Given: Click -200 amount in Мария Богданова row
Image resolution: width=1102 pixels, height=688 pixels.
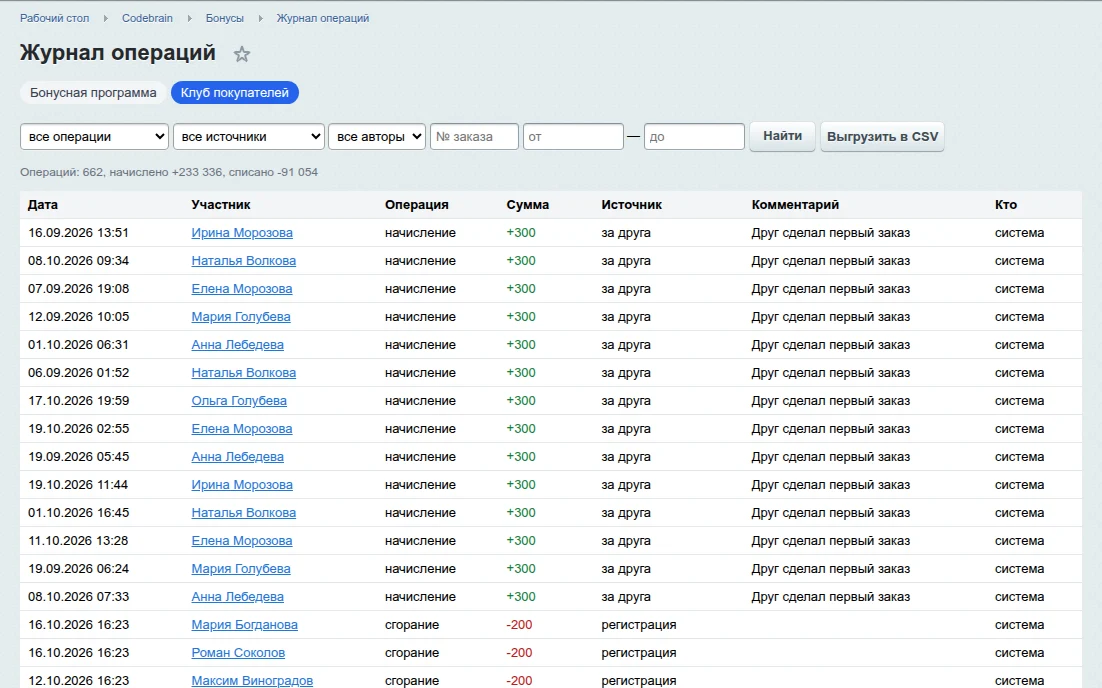Looking at the screenshot, I should coord(519,625).
